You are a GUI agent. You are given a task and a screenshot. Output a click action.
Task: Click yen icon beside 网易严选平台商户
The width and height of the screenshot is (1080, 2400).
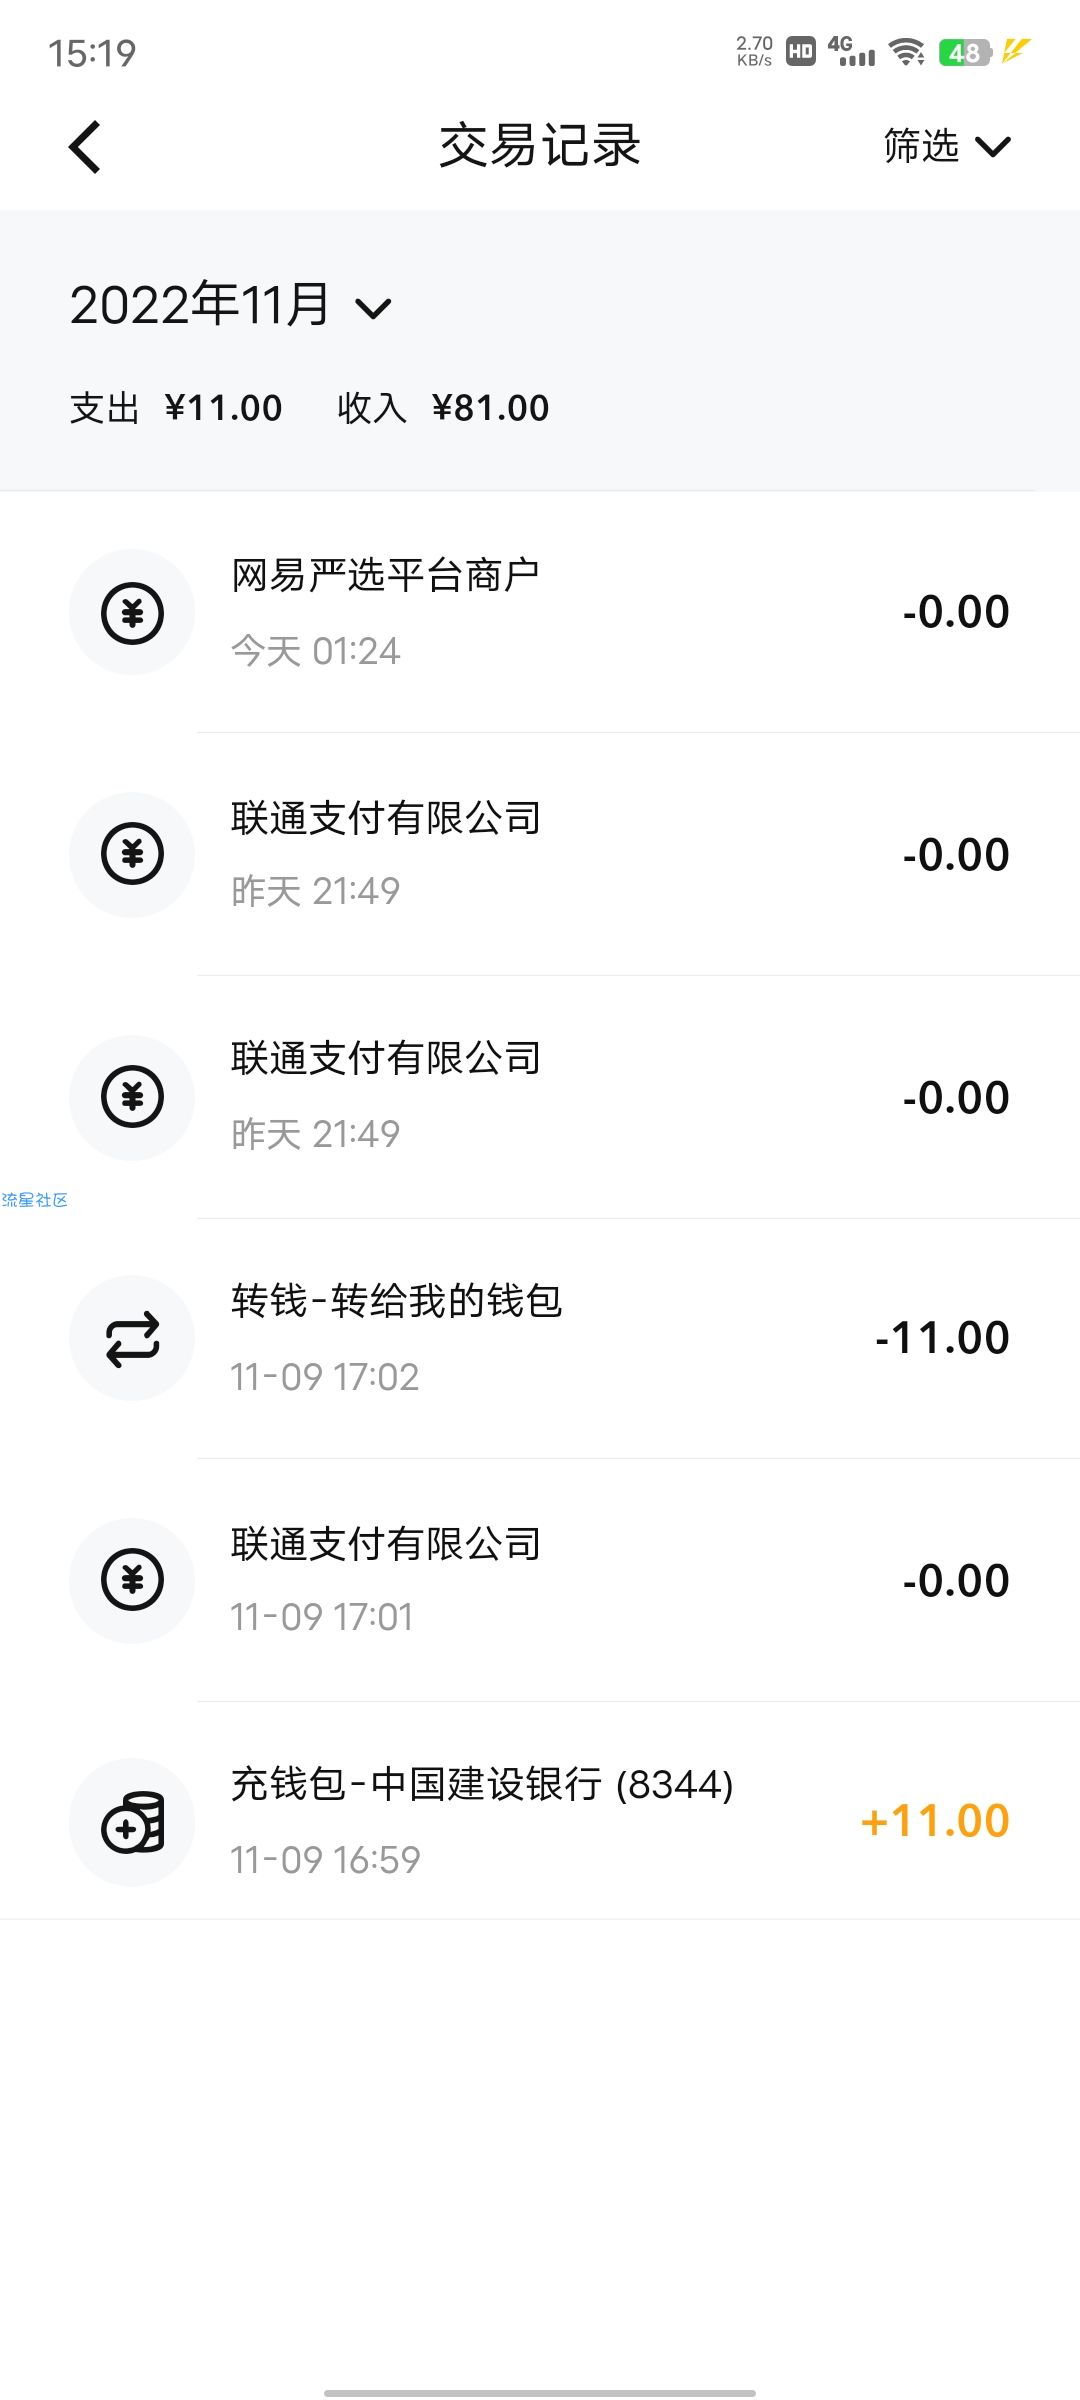tap(132, 612)
